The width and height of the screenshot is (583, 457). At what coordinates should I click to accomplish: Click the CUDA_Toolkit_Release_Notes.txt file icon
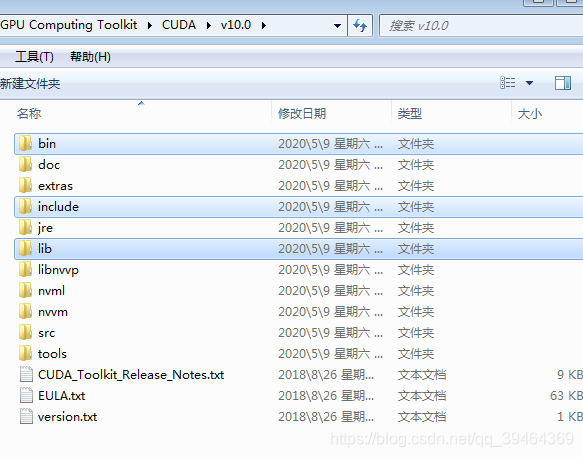tap(26, 374)
